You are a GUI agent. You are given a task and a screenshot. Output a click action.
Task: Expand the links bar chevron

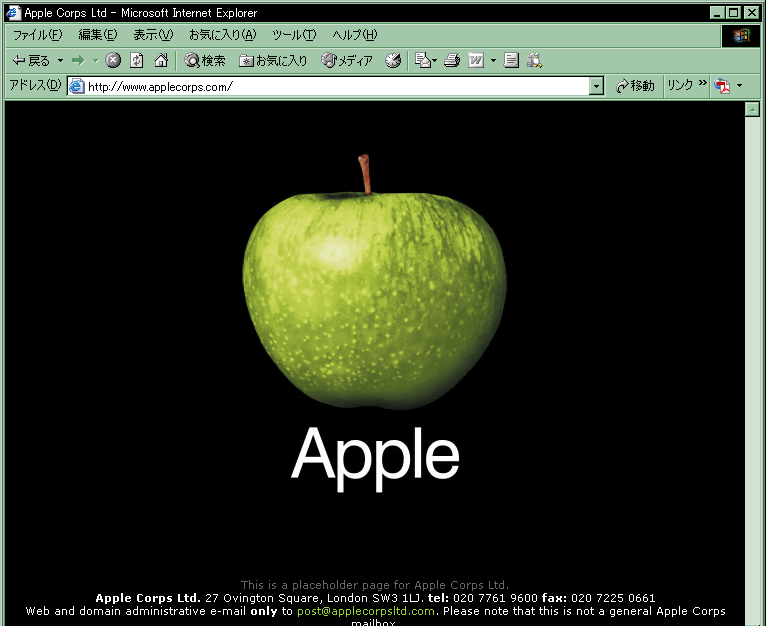pyautogui.click(x=702, y=83)
